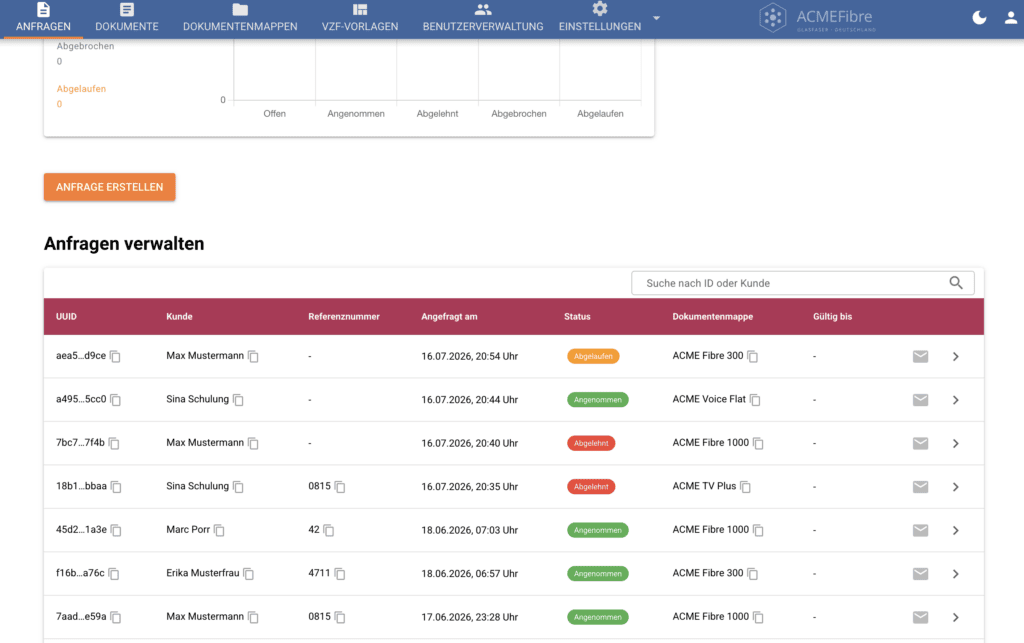Viewport: 1024px width, 643px height.
Task: Toggle dark mode moon icon
Action: tap(979, 18)
